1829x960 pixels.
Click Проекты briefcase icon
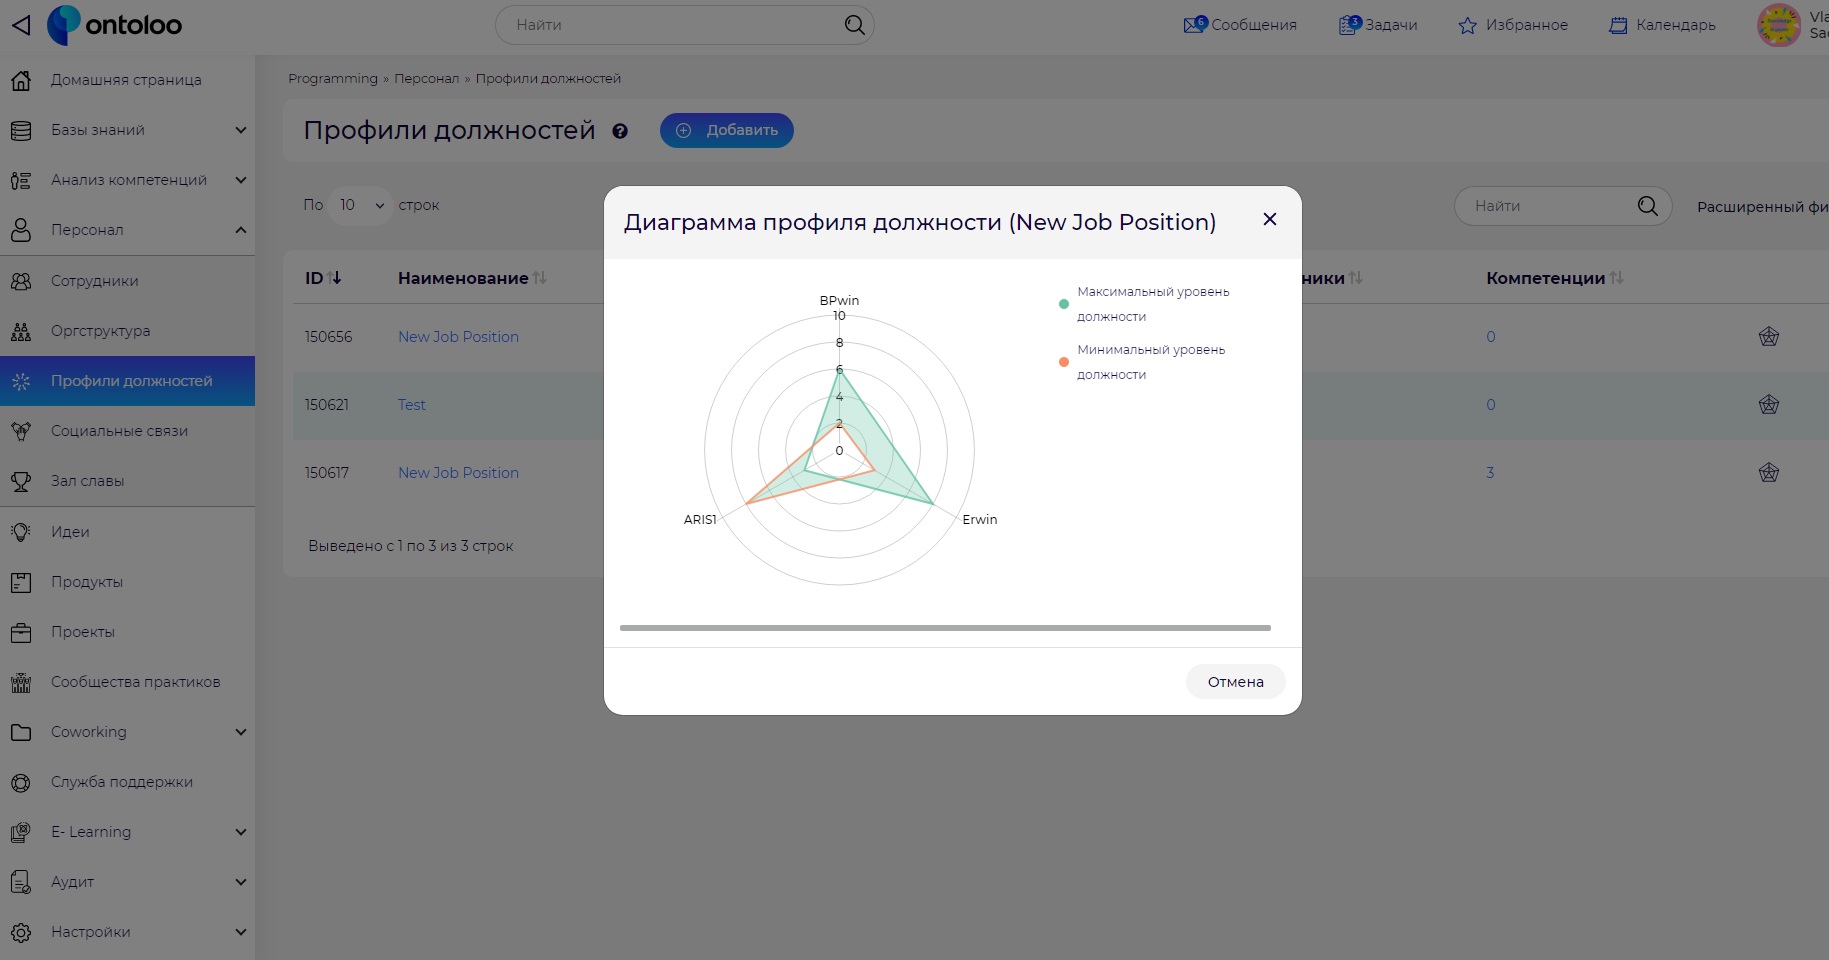coord(21,632)
